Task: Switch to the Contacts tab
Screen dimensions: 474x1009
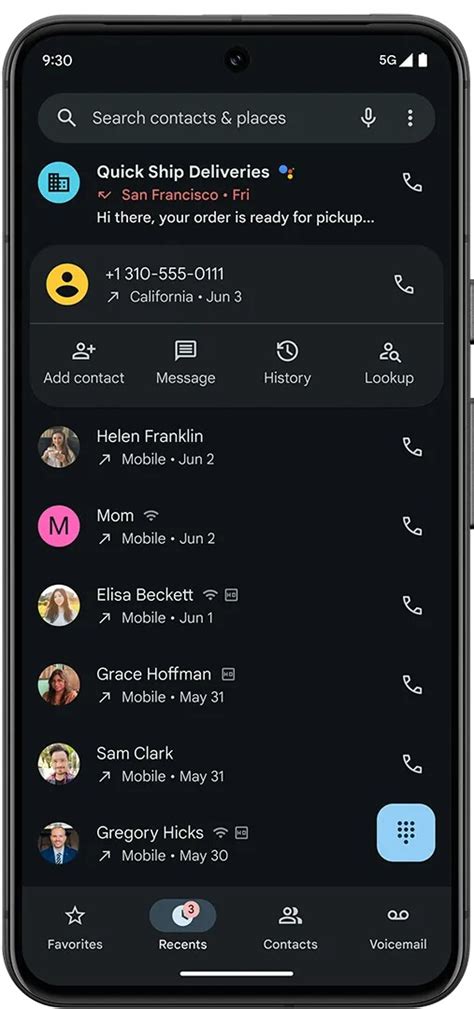Action: point(290,928)
